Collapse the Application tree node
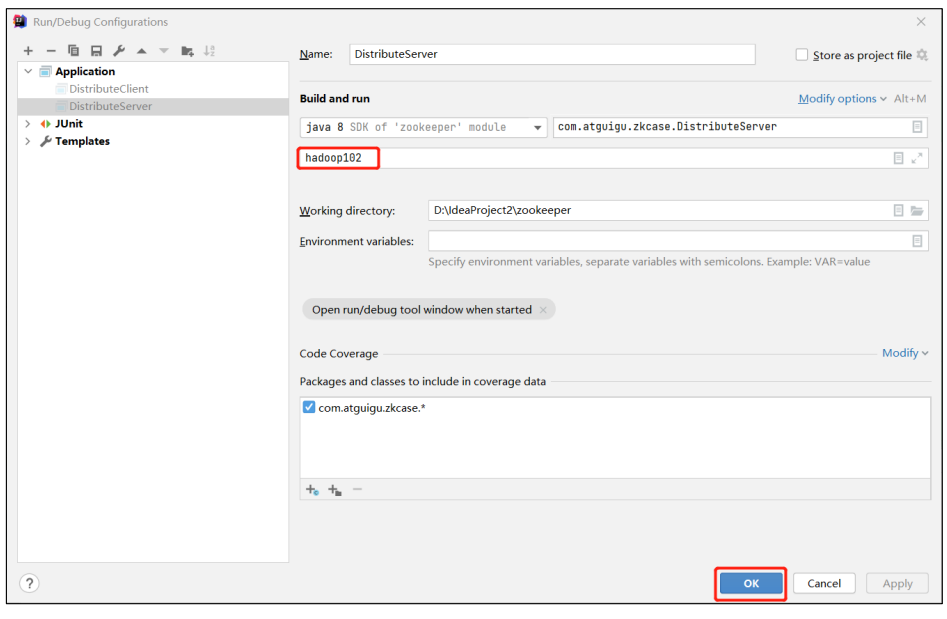947x619 pixels. pyautogui.click(x=28, y=71)
